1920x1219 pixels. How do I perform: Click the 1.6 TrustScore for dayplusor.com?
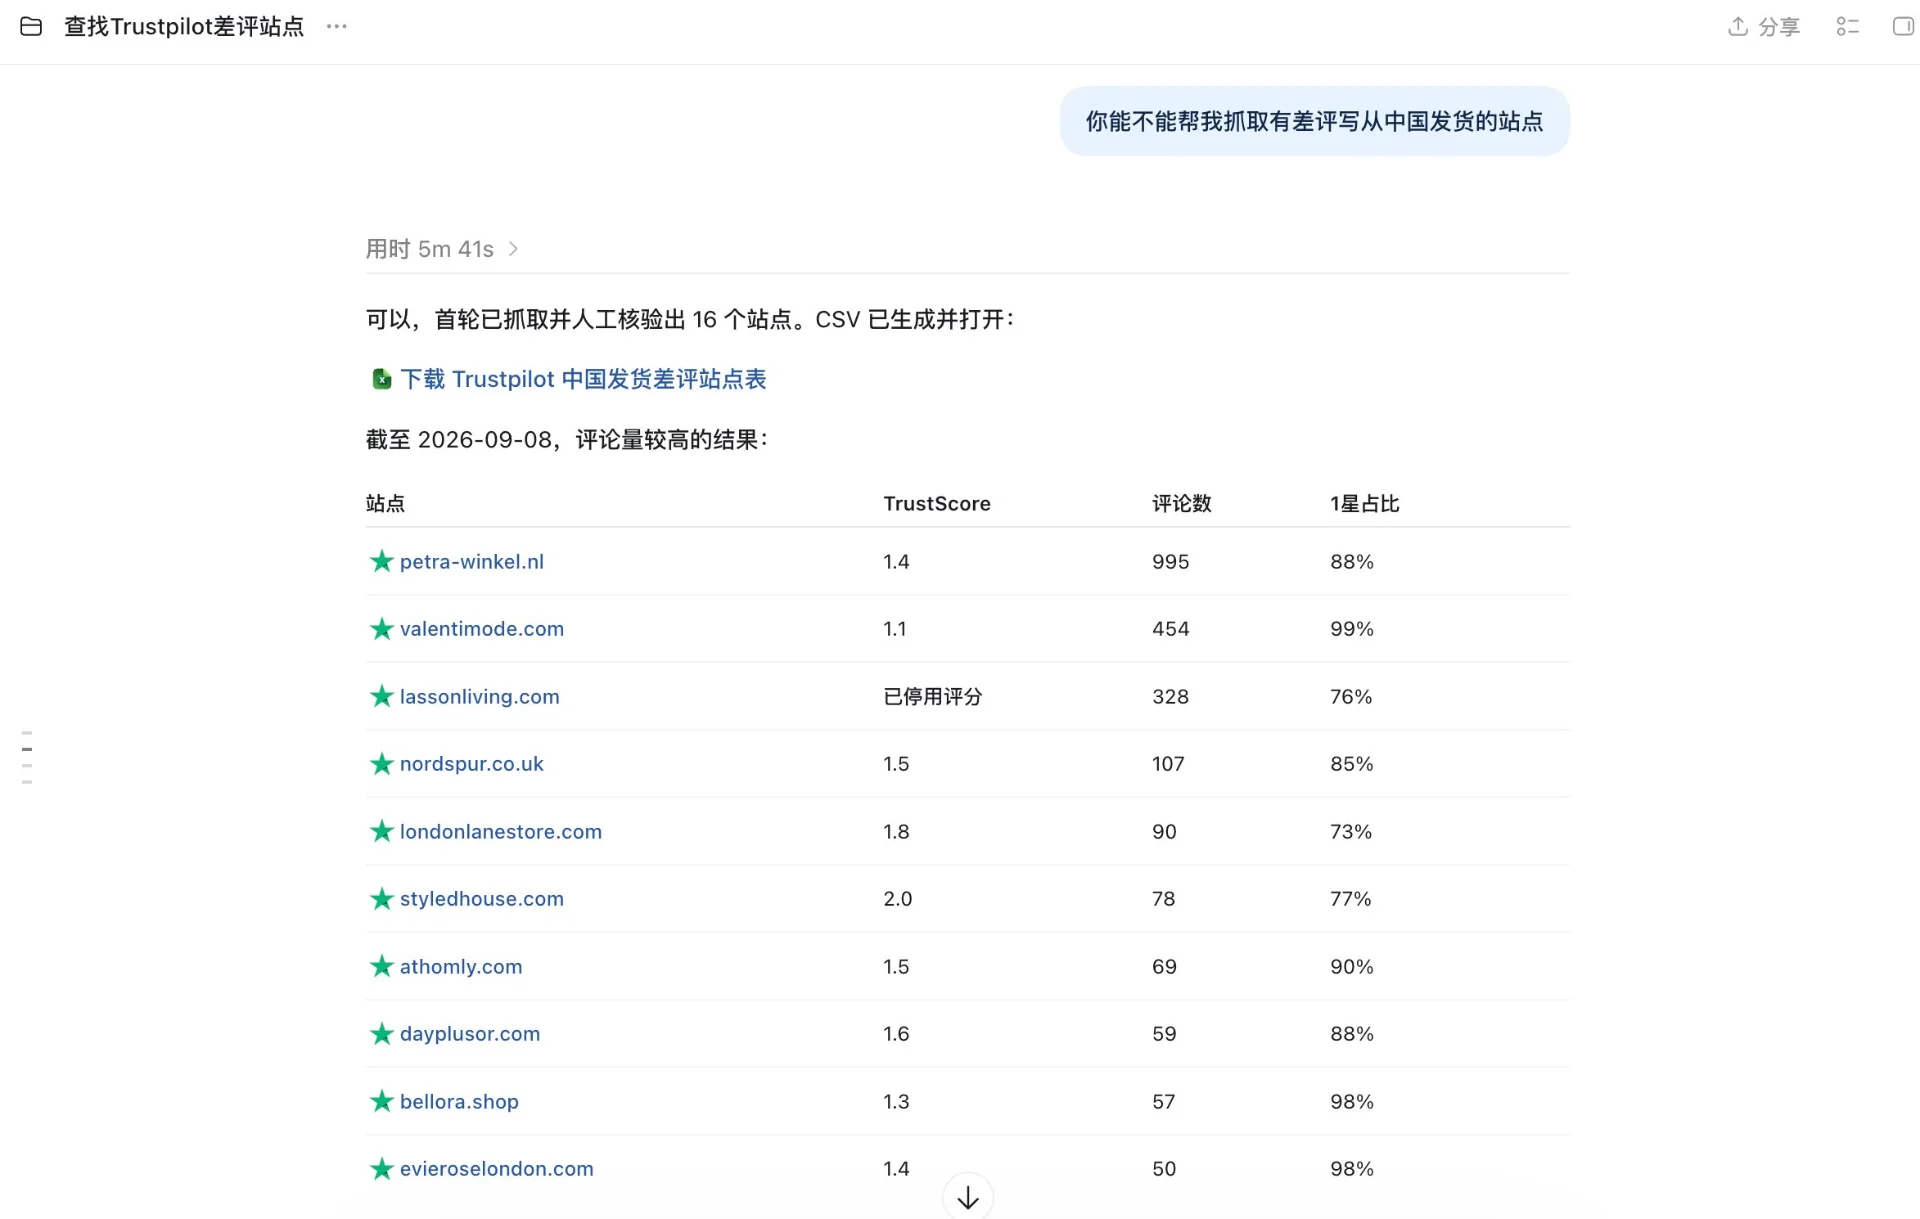[x=897, y=1034]
